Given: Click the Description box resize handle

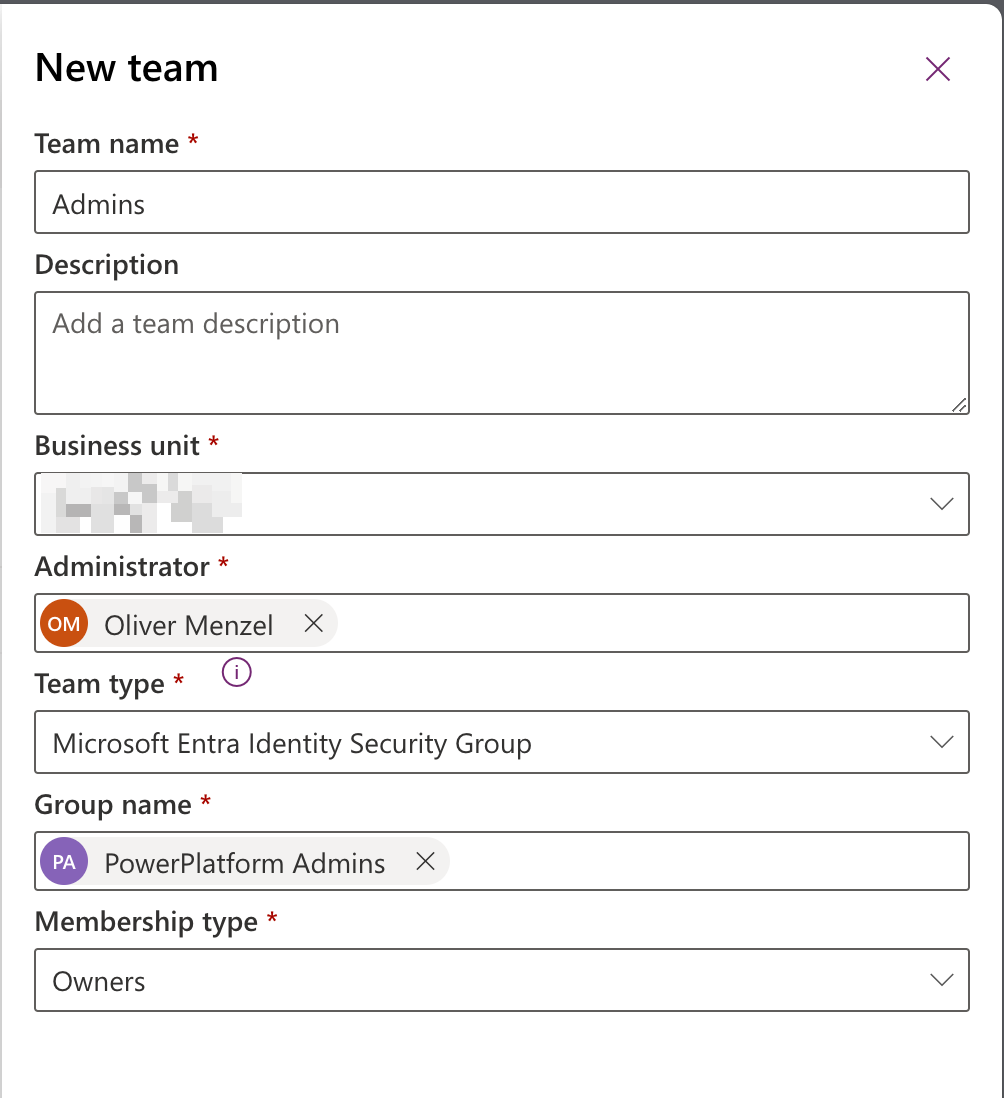Looking at the screenshot, I should click(959, 404).
